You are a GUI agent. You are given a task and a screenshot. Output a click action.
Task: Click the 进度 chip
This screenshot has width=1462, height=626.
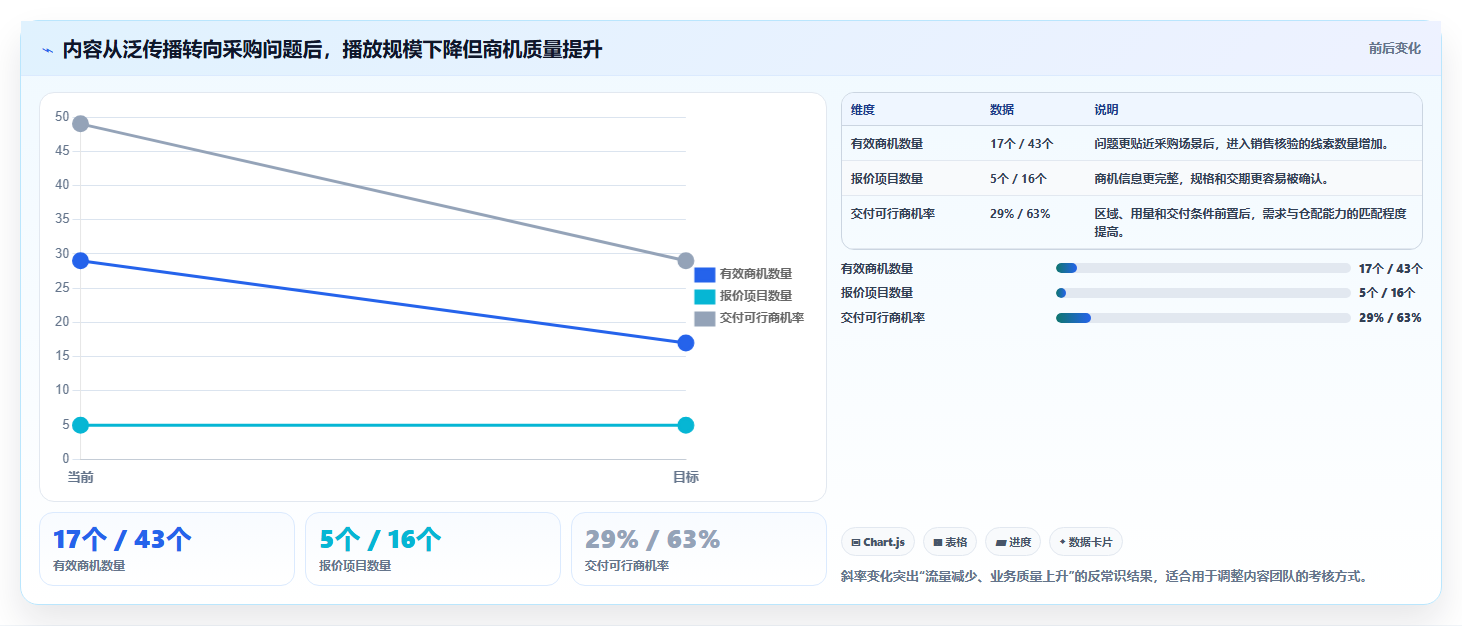click(1013, 542)
